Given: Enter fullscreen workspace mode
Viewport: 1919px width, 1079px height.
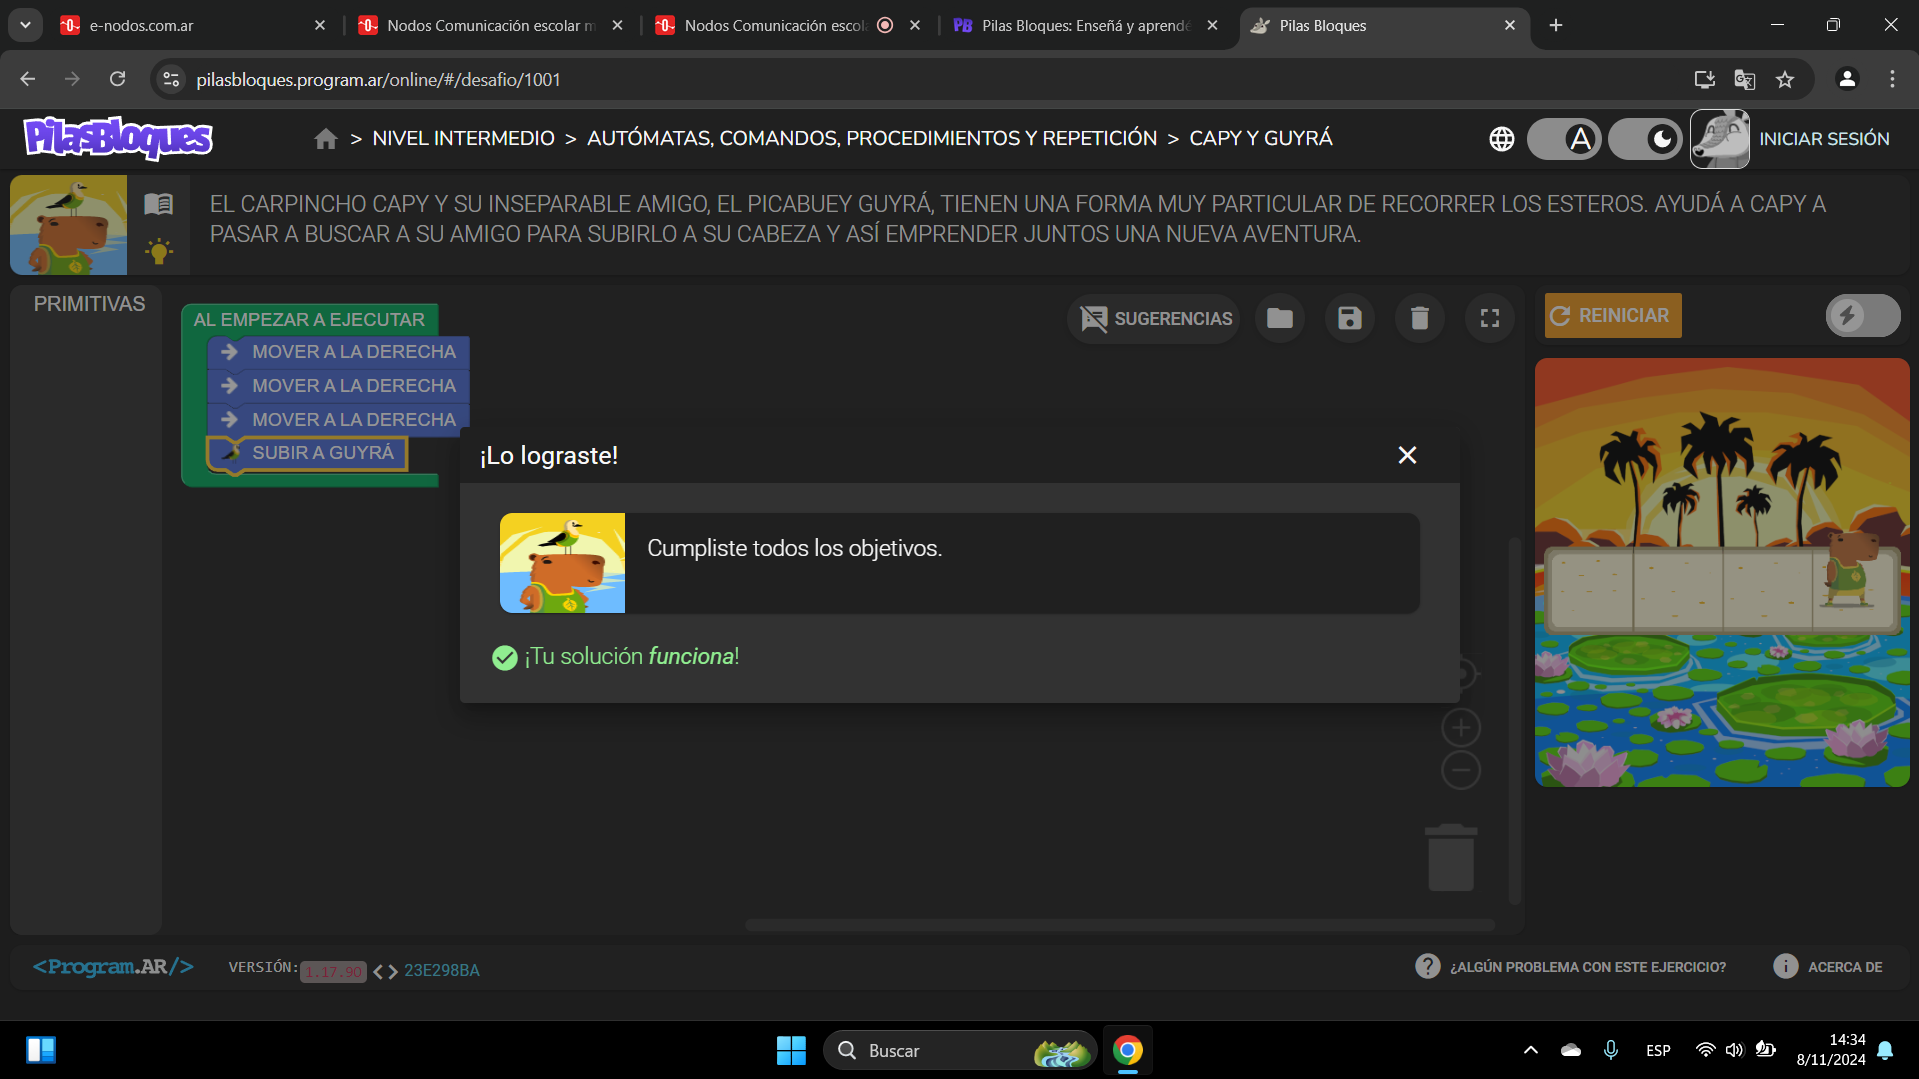Looking at the screenshot, I should click(1489, 318).
